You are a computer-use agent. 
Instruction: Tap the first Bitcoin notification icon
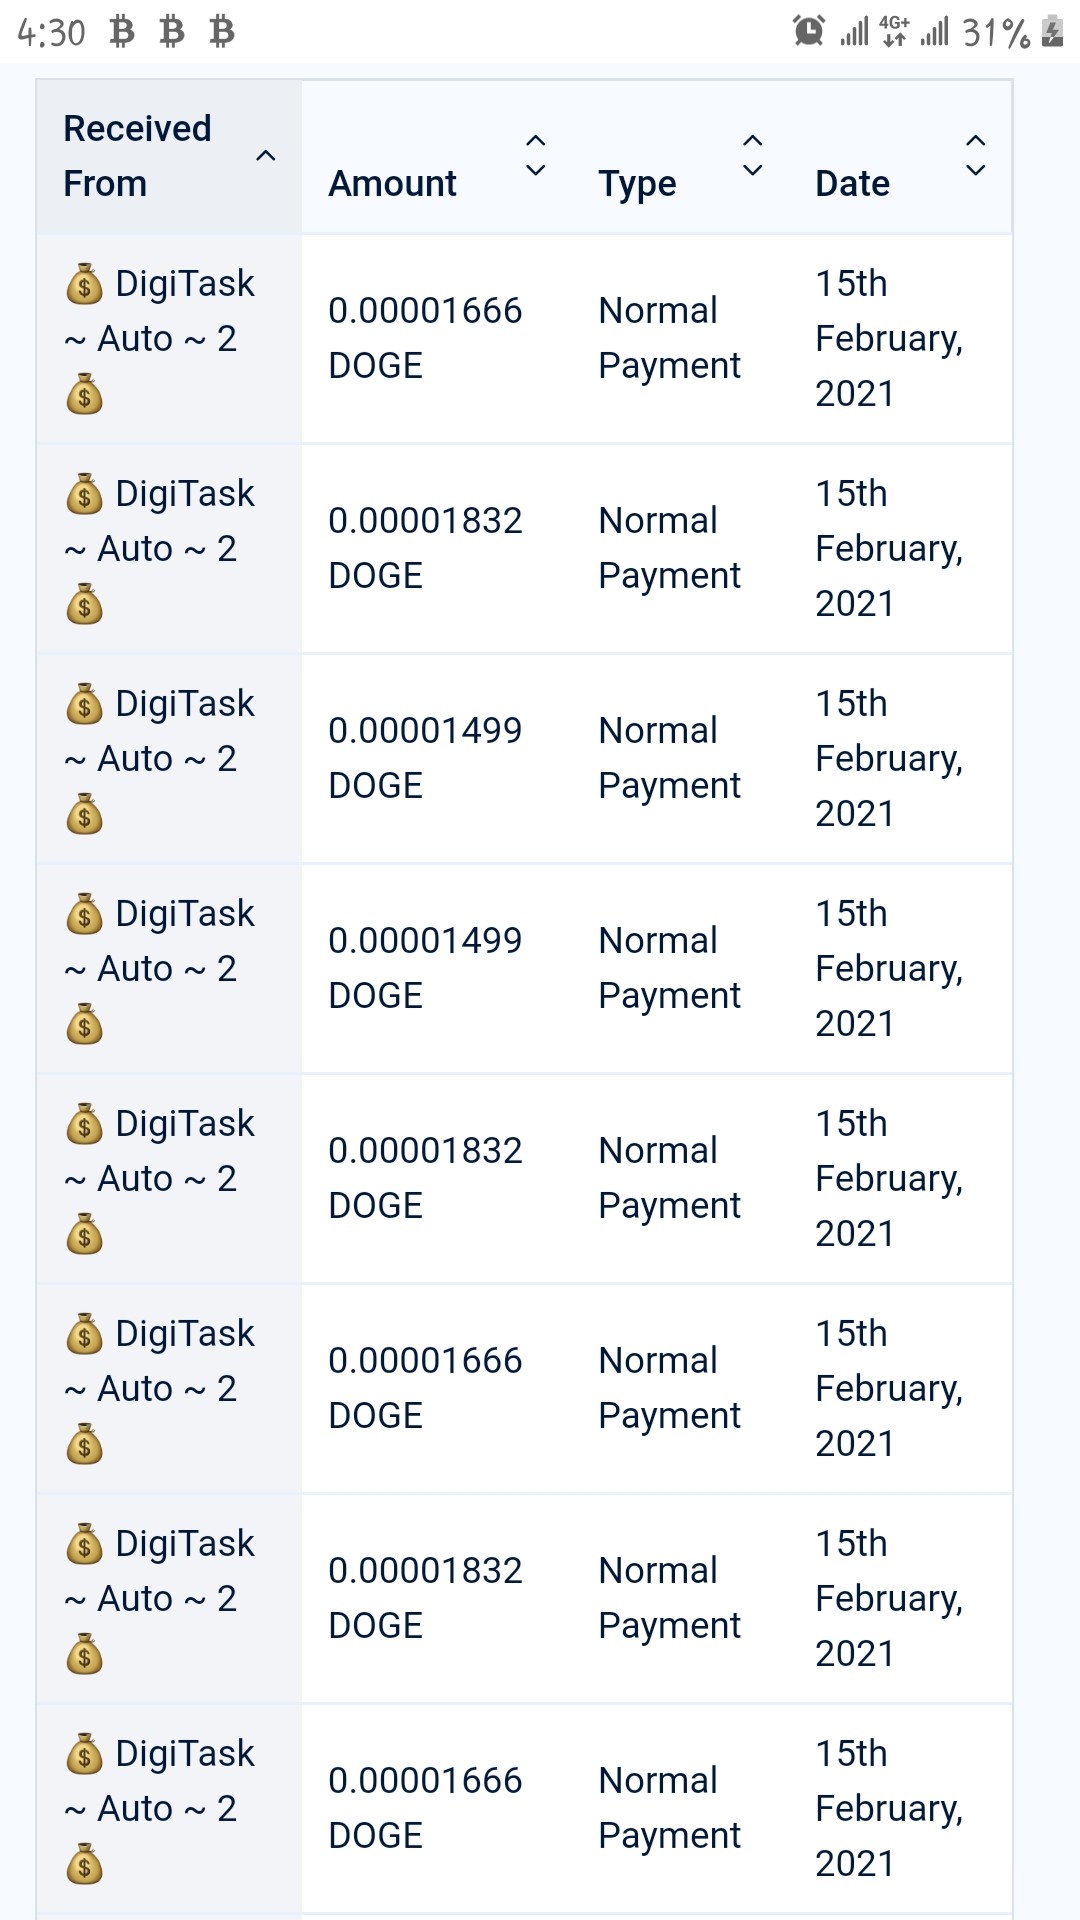[x=122, y=32]
